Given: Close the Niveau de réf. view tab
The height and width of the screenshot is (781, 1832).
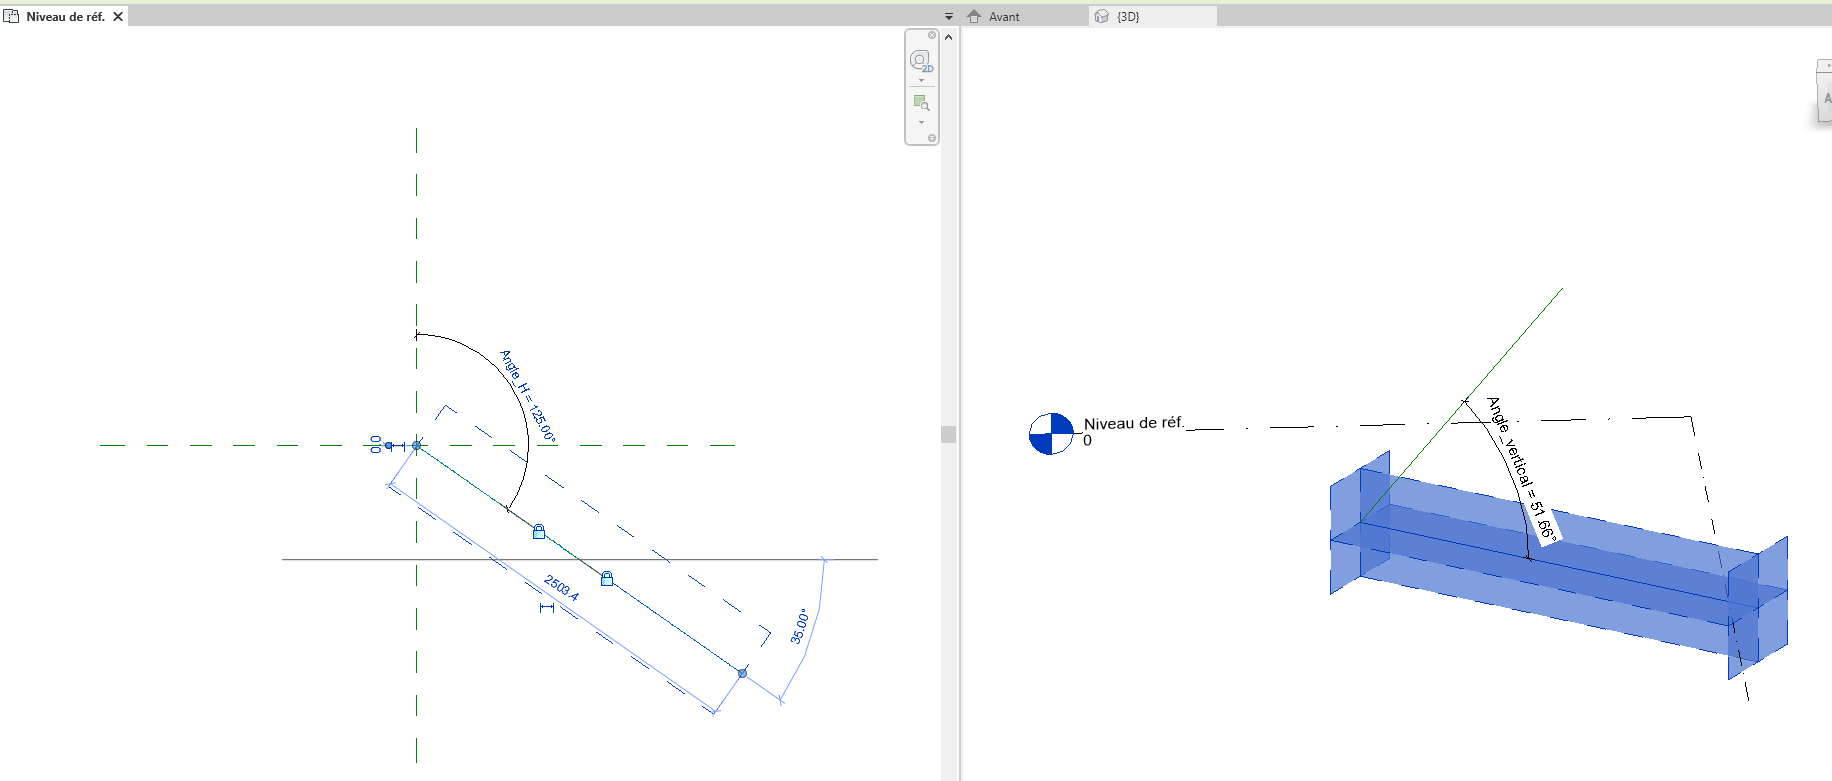Looking at the screenshot, I should [x=118, y=17].
